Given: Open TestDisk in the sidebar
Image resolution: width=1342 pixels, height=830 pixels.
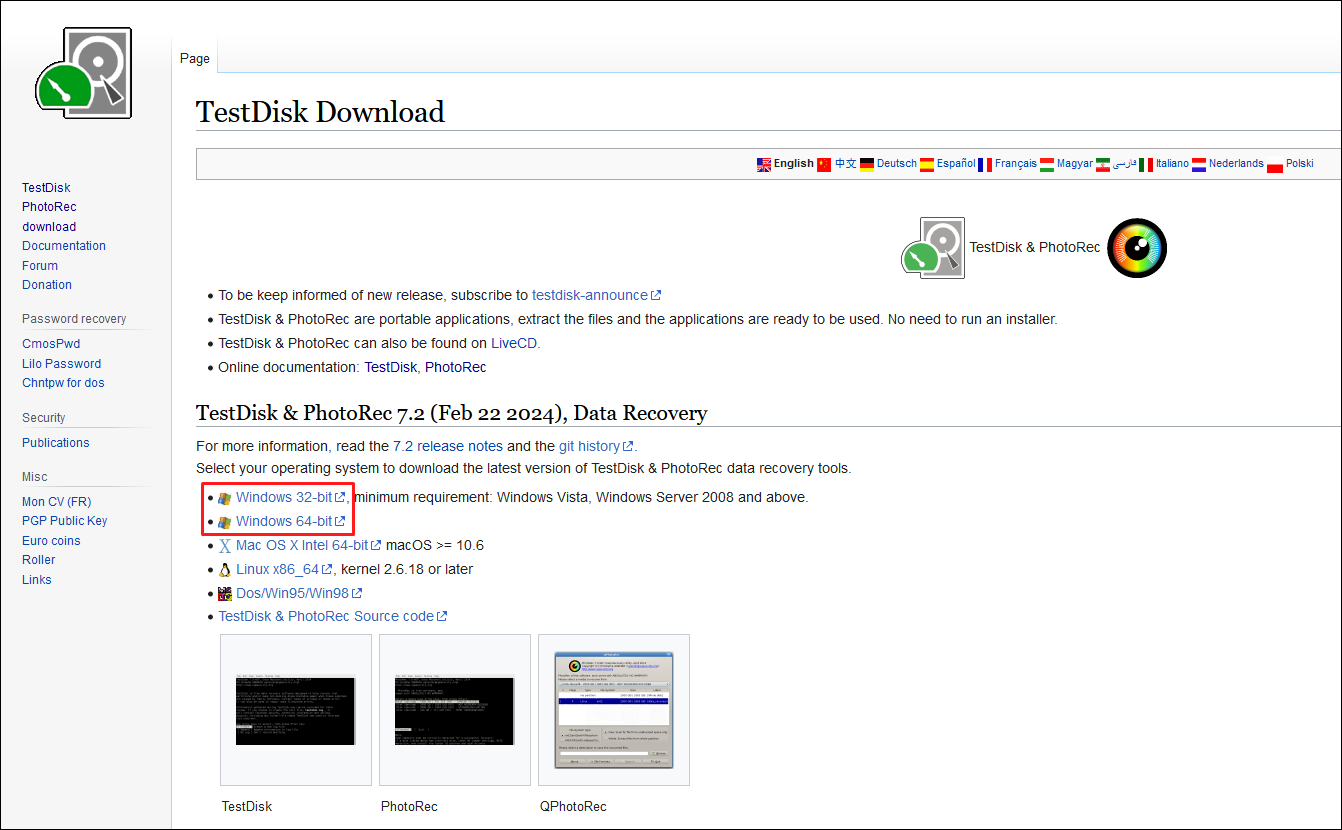Looking at the screenshot, I should coord(46,188).
